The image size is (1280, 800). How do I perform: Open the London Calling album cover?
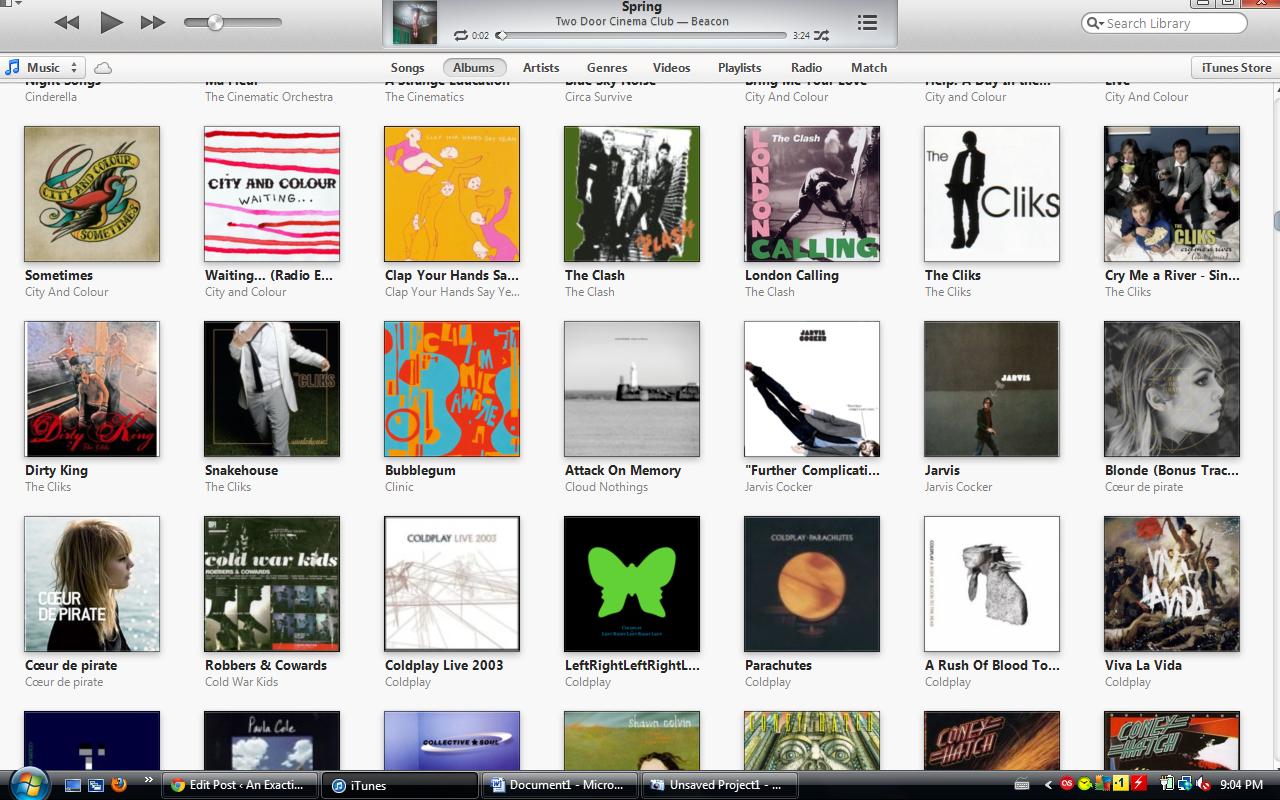point(811,194)
